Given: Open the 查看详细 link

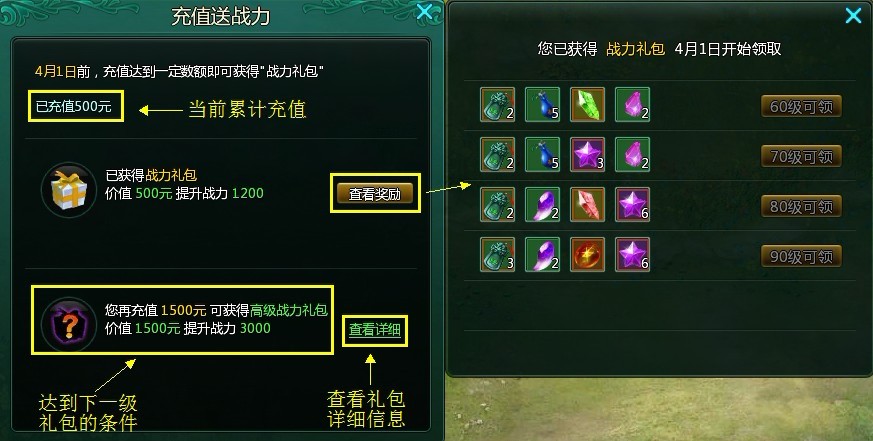Looking at the screenshot, I should coord(375,330).
